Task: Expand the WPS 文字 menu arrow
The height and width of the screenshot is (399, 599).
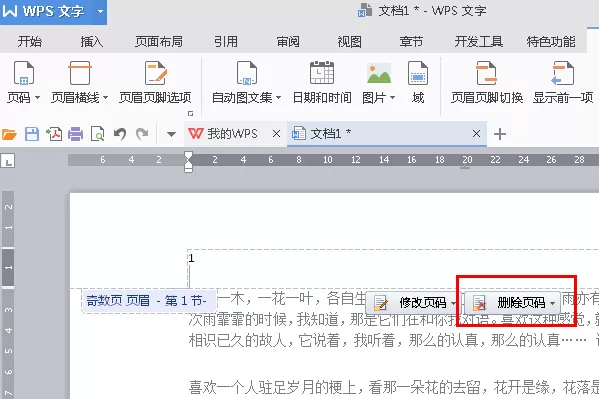Action: (x=100, y=11)
